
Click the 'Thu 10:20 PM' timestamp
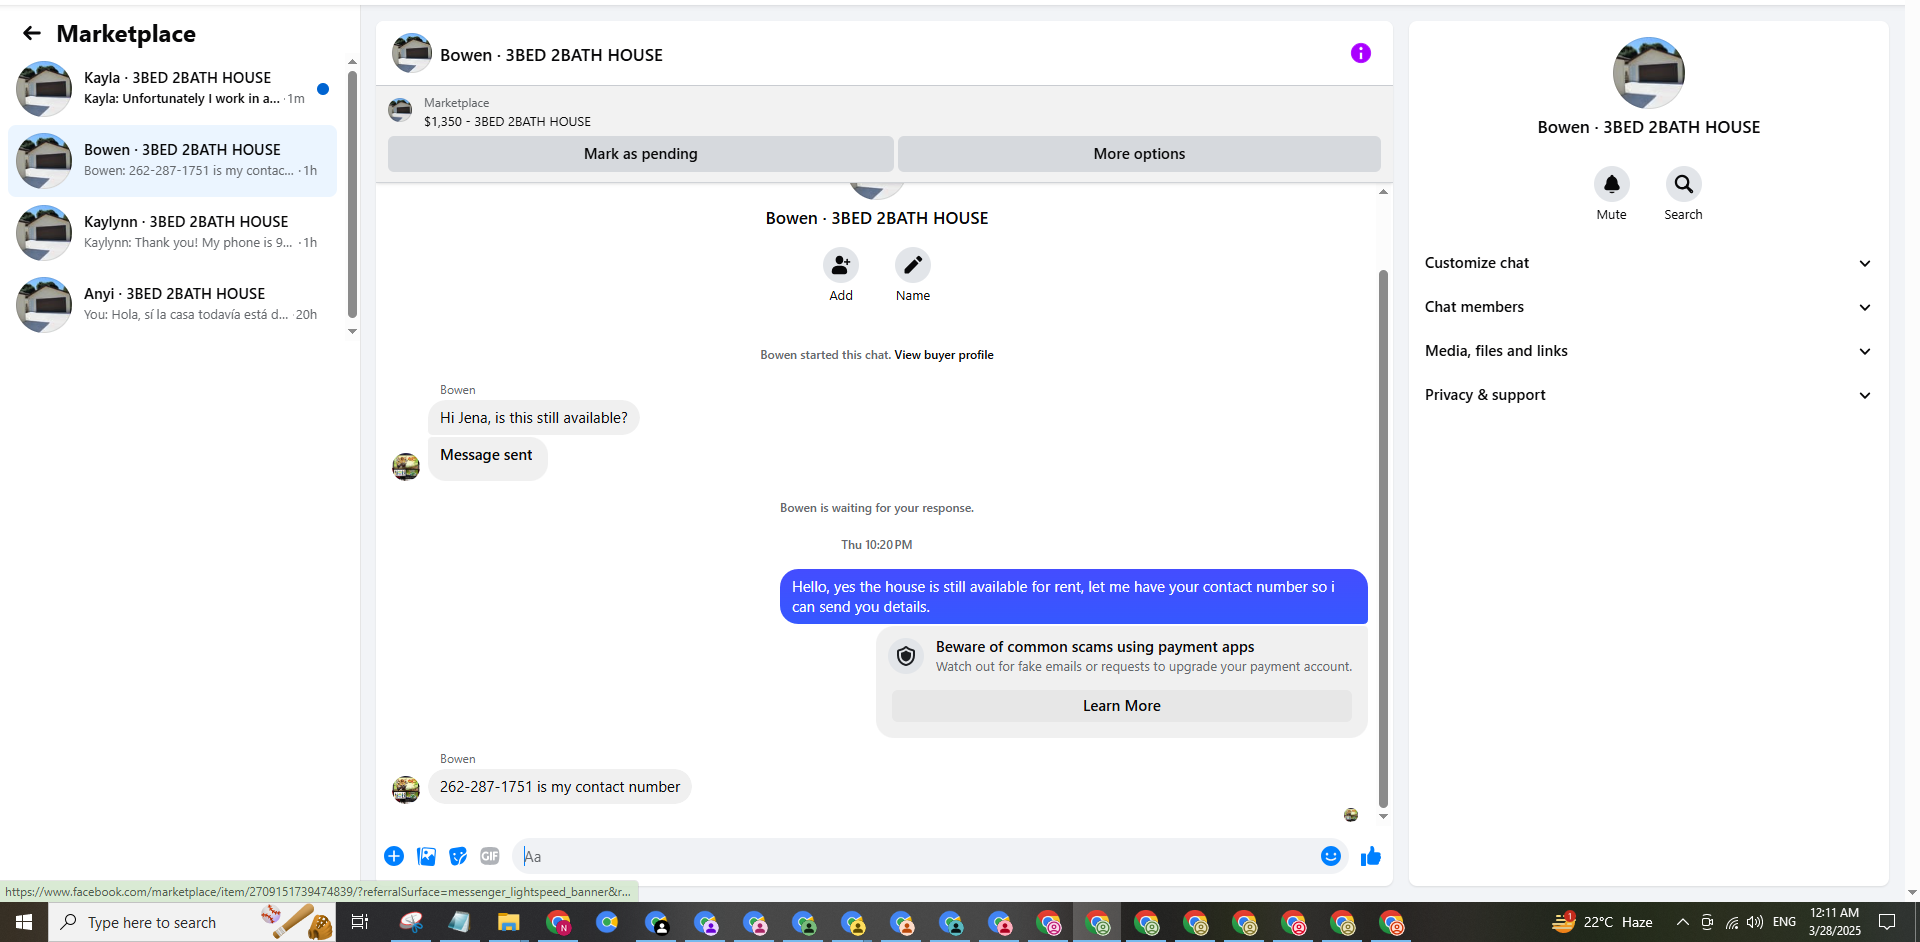tap(876, 545)
